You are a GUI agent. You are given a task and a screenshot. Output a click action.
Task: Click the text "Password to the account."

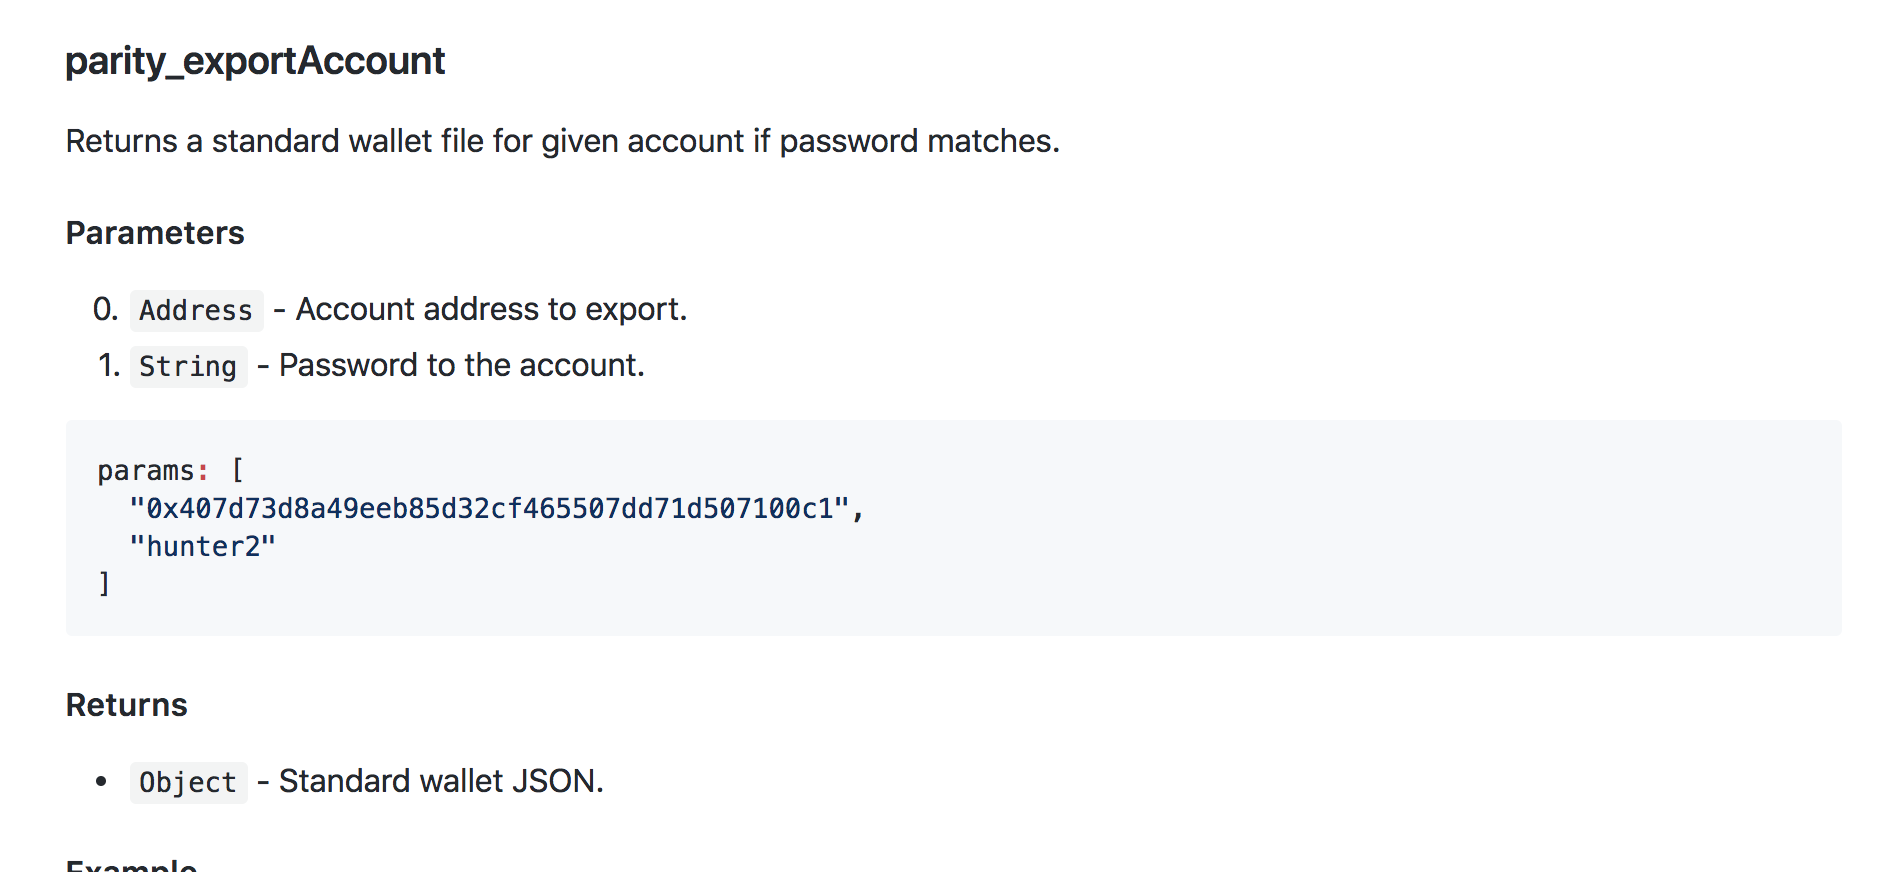pos(461,366)
